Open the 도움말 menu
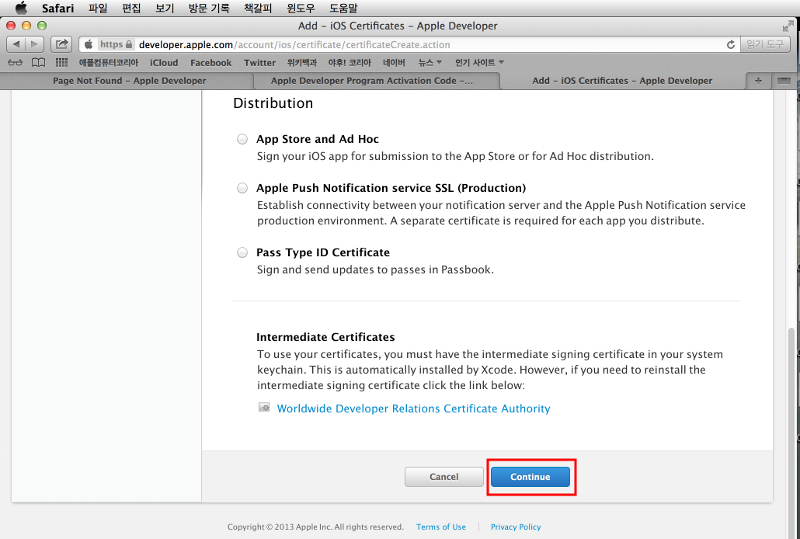The height and width of the screenshot is (539, 800). pos(343,8)
